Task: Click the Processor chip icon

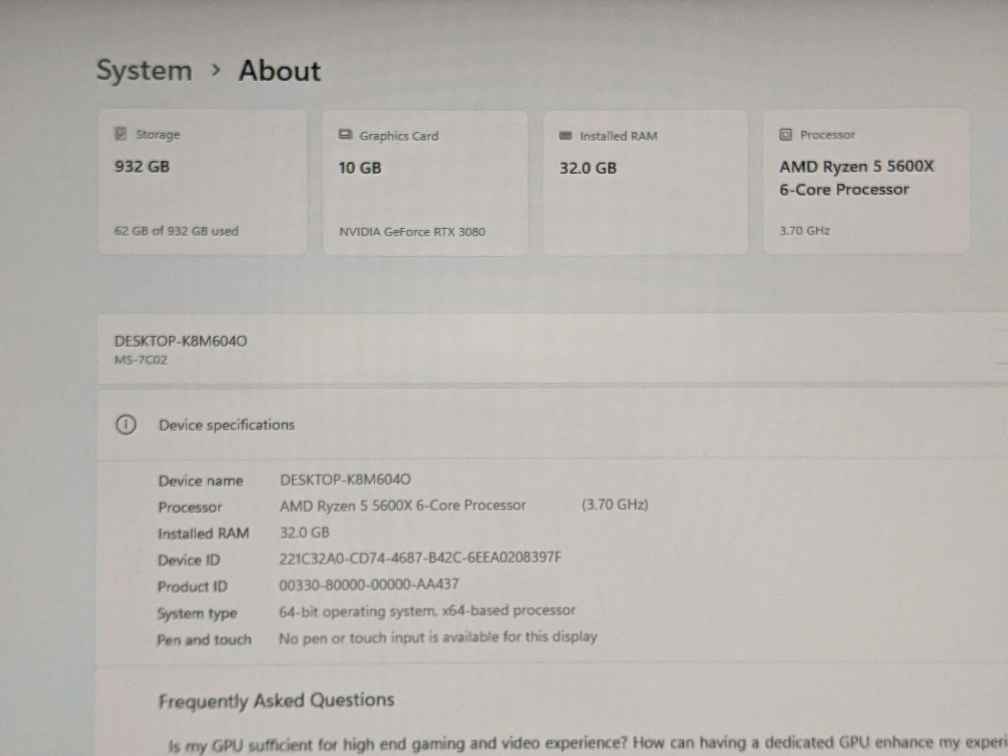Action: click(x=786, y=135)
